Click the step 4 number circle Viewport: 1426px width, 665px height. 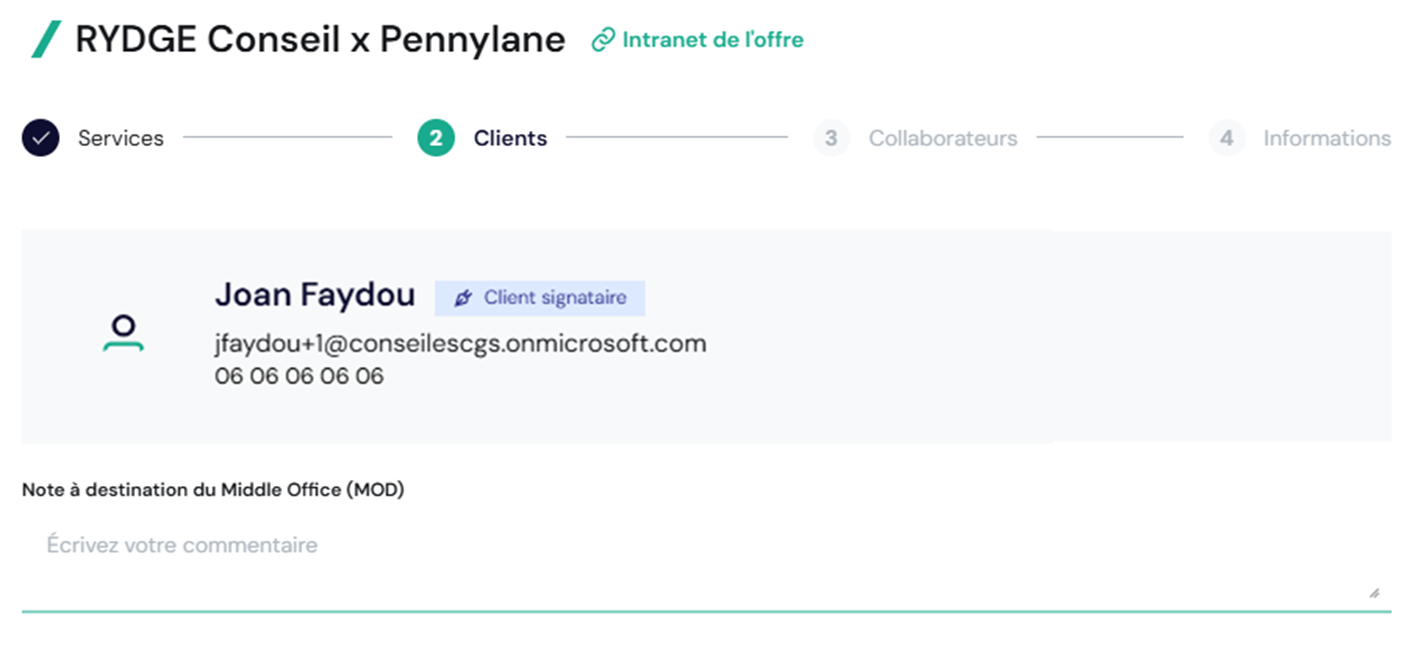coord(1227,138)
